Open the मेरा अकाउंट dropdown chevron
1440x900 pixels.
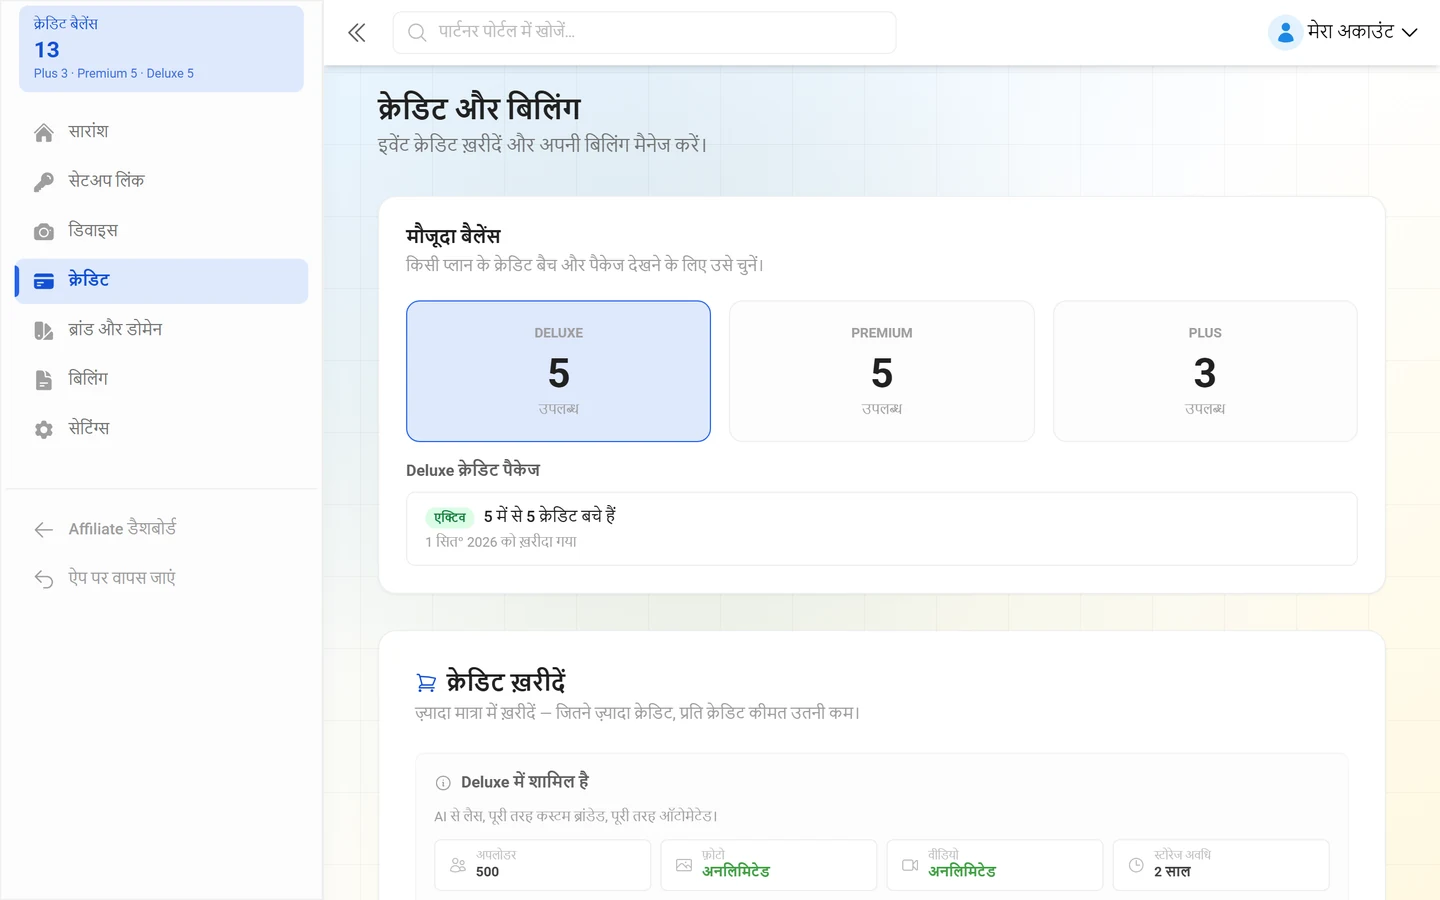coord(1410,33)
